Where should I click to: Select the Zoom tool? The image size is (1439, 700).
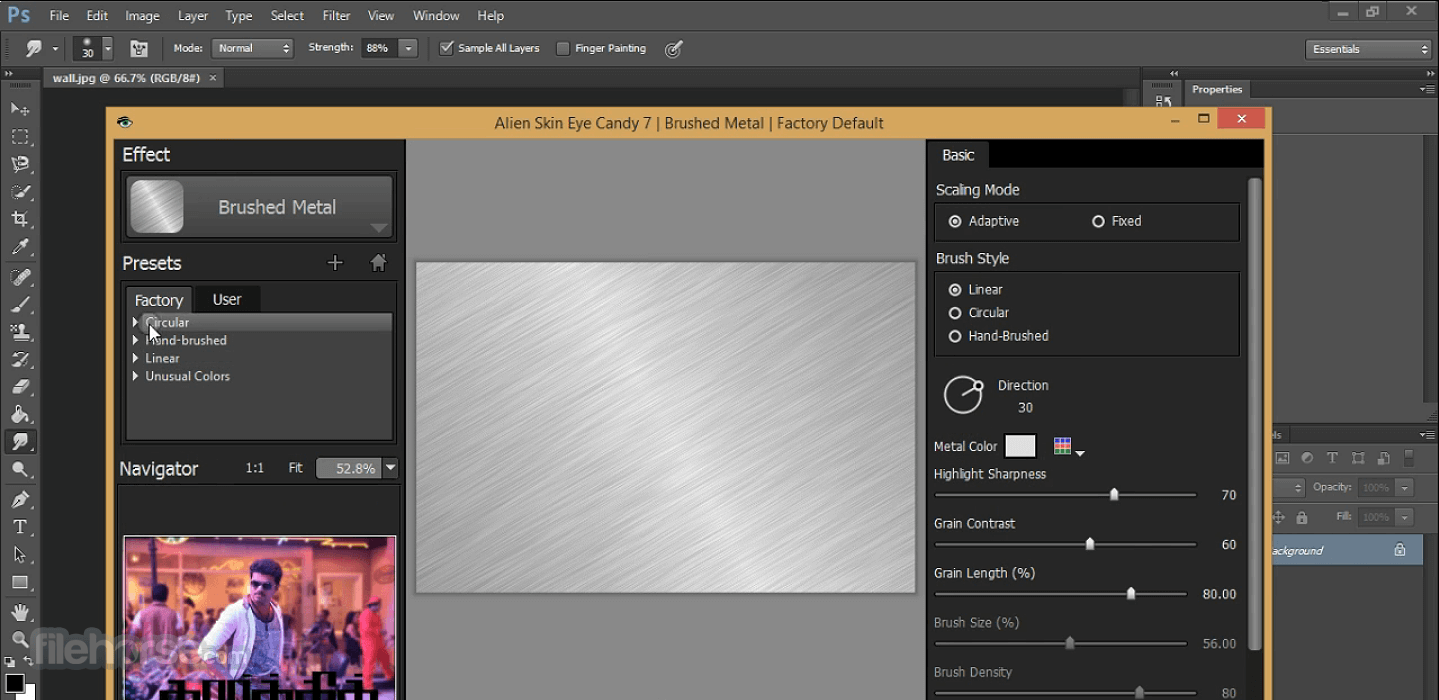pyautogui.click(x=19, y=639)
